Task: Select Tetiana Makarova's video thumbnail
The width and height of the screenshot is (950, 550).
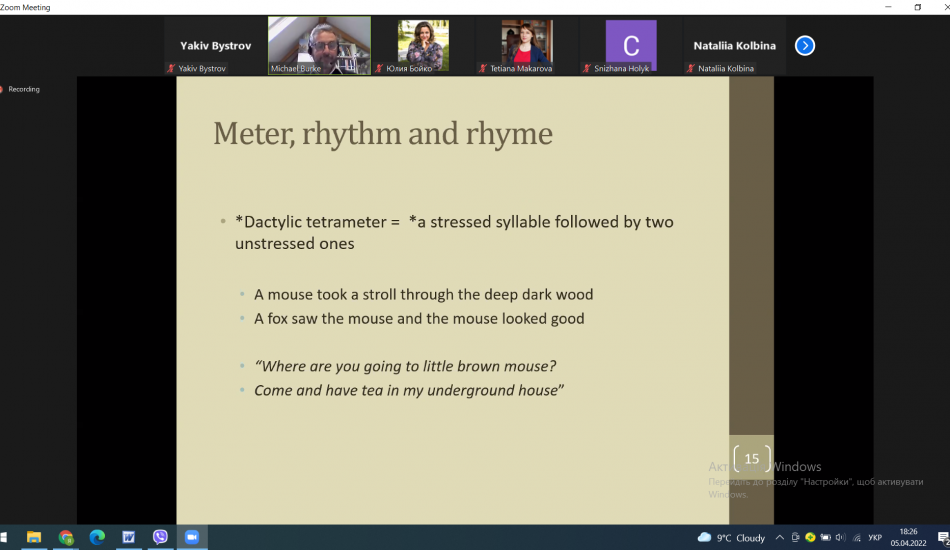Action: [x=527, y=45]
